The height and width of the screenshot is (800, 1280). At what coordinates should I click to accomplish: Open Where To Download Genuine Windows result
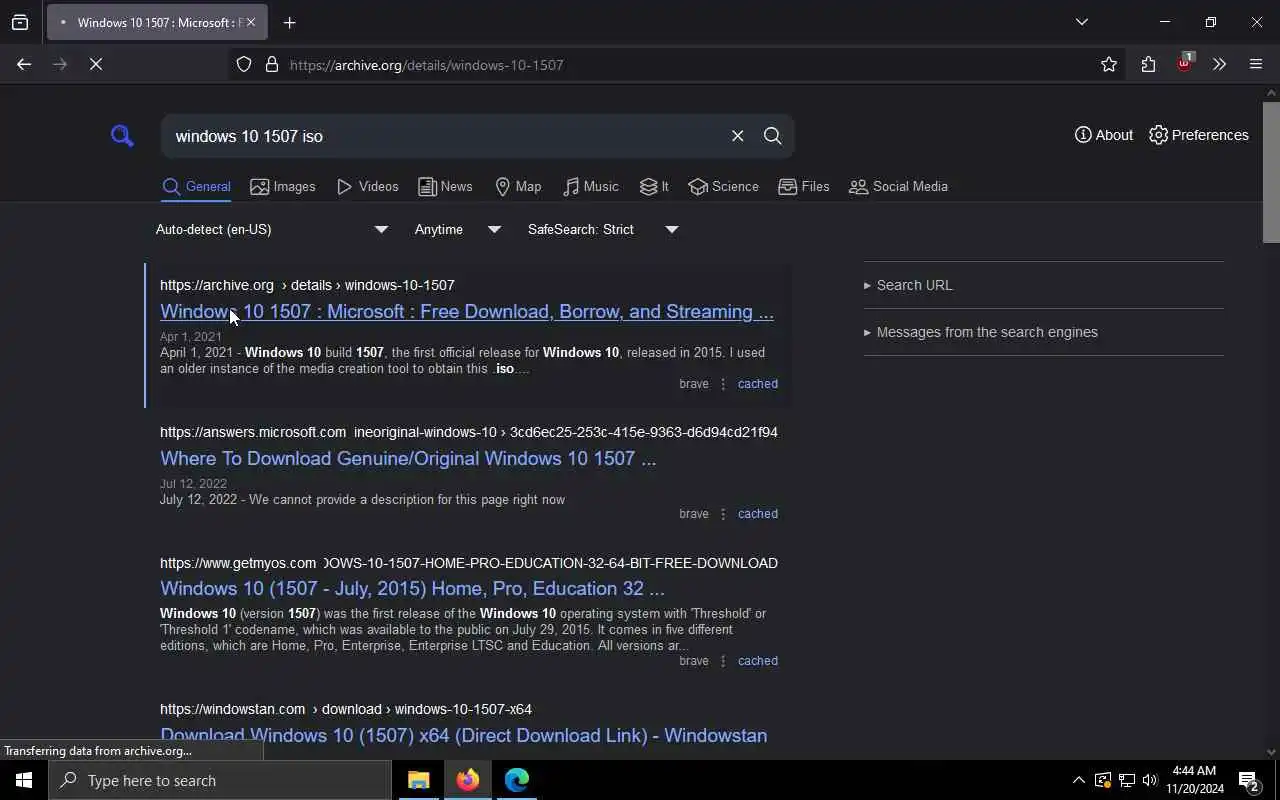[x=408, y=459]
